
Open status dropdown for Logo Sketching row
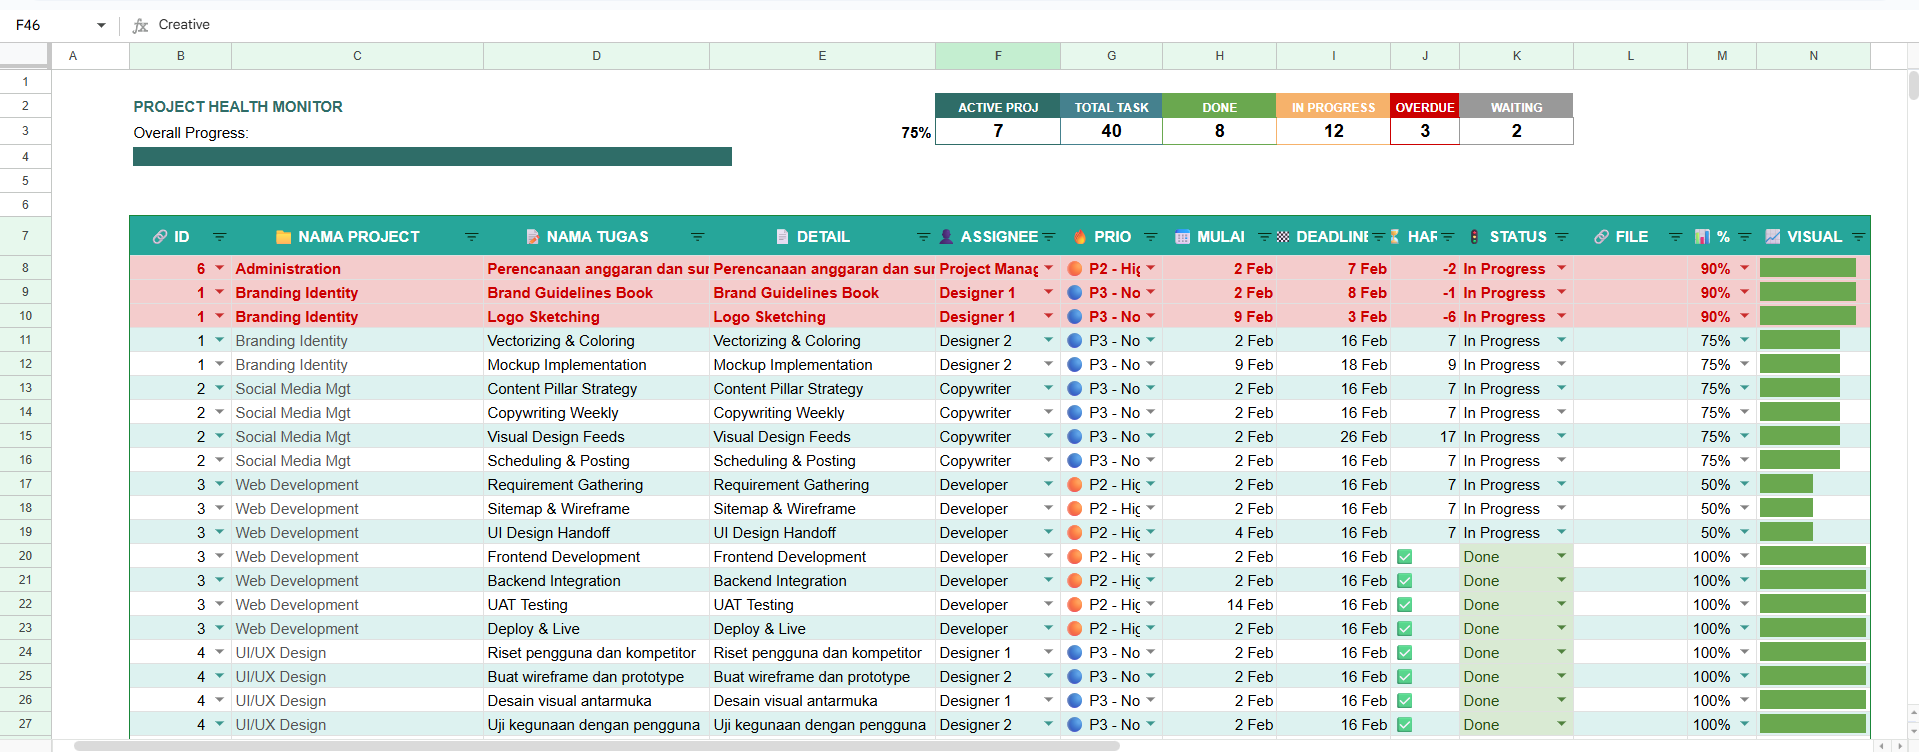(1561, 317)
